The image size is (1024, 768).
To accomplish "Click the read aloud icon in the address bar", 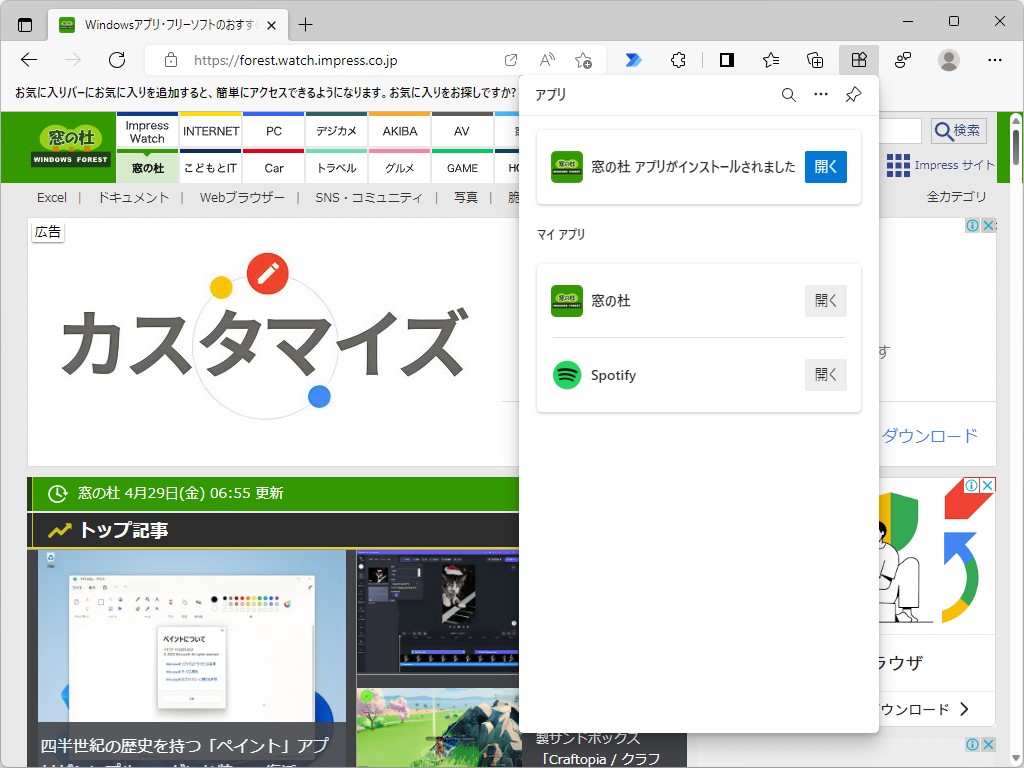I will [x=547, y=59].
